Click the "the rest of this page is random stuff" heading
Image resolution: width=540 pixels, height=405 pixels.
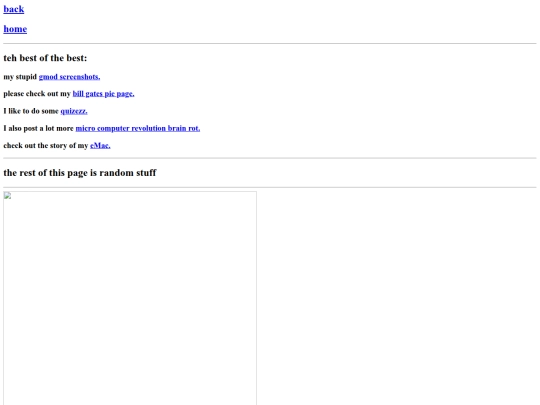pyautogui.click(x=80, y=173)
